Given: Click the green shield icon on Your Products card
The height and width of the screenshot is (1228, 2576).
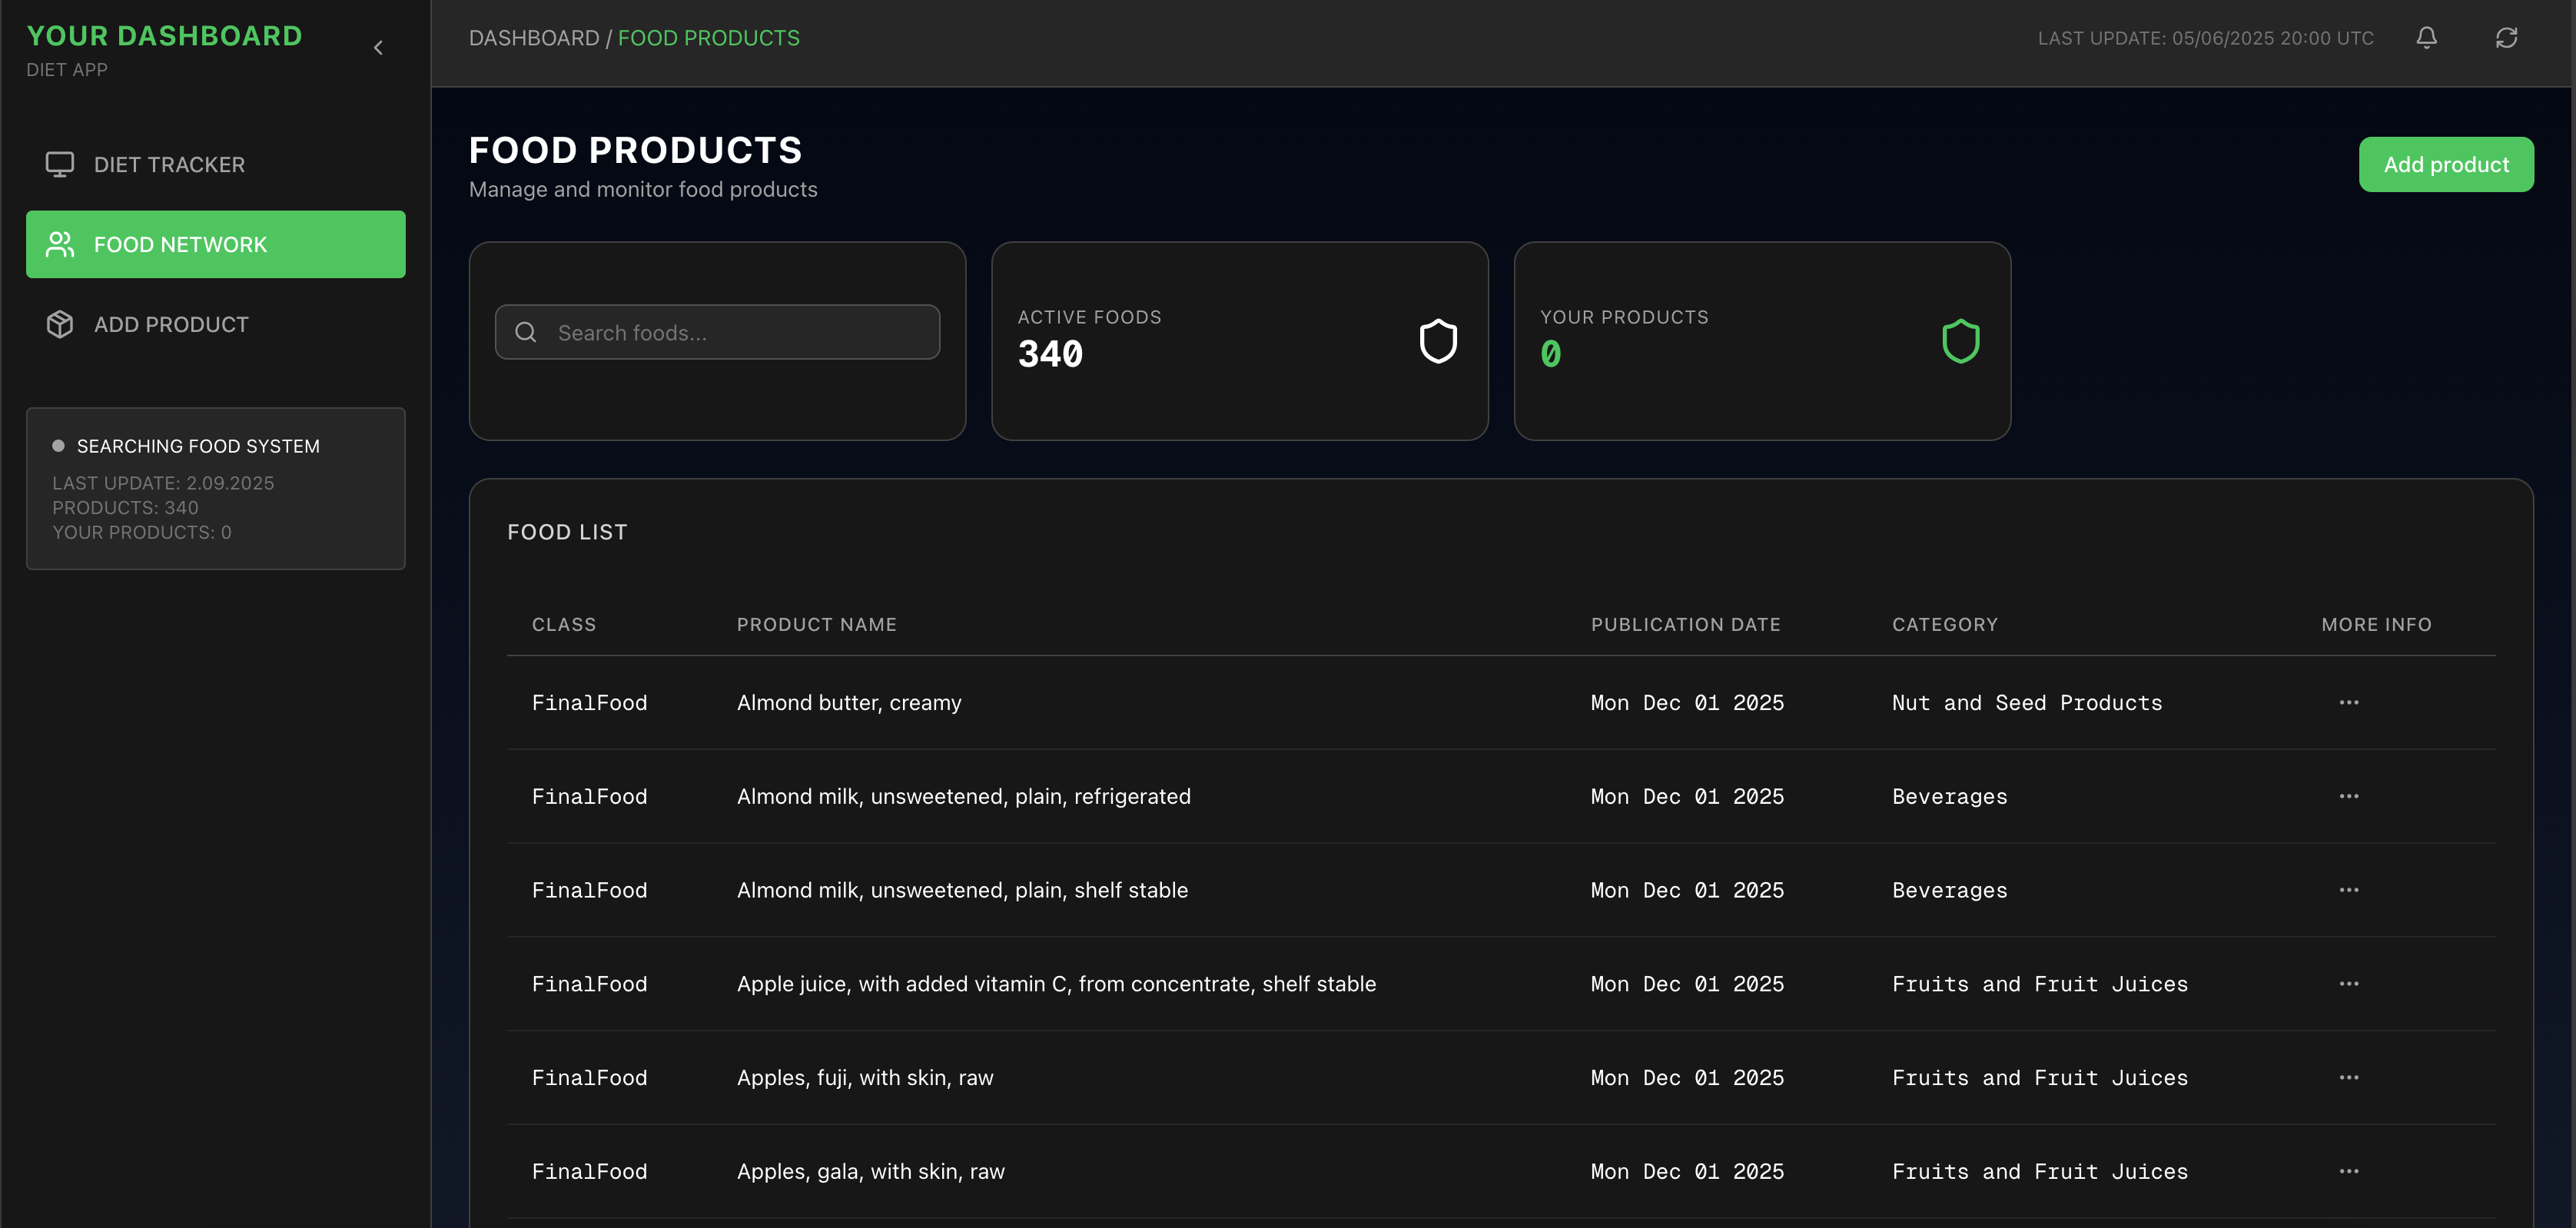Looking at the screenshot, I should 1962,340.
